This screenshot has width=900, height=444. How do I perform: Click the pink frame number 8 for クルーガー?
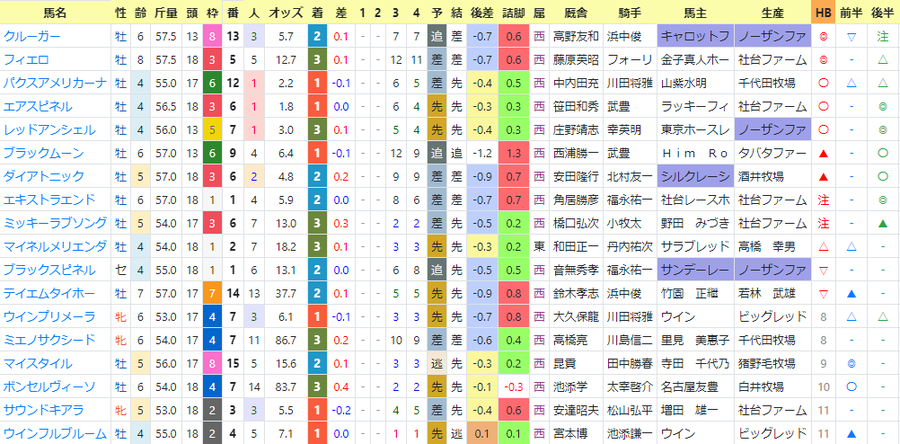pos(212,36)
